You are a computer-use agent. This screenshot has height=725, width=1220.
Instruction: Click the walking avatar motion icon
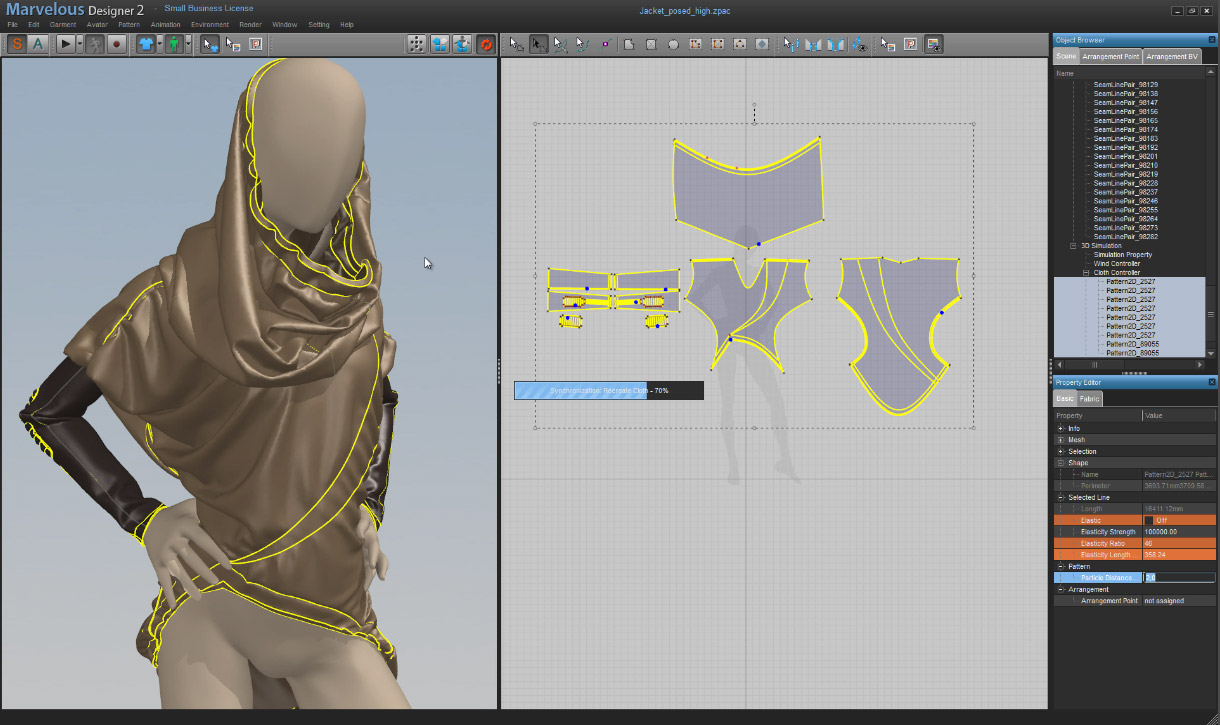(x=95, y=44)
